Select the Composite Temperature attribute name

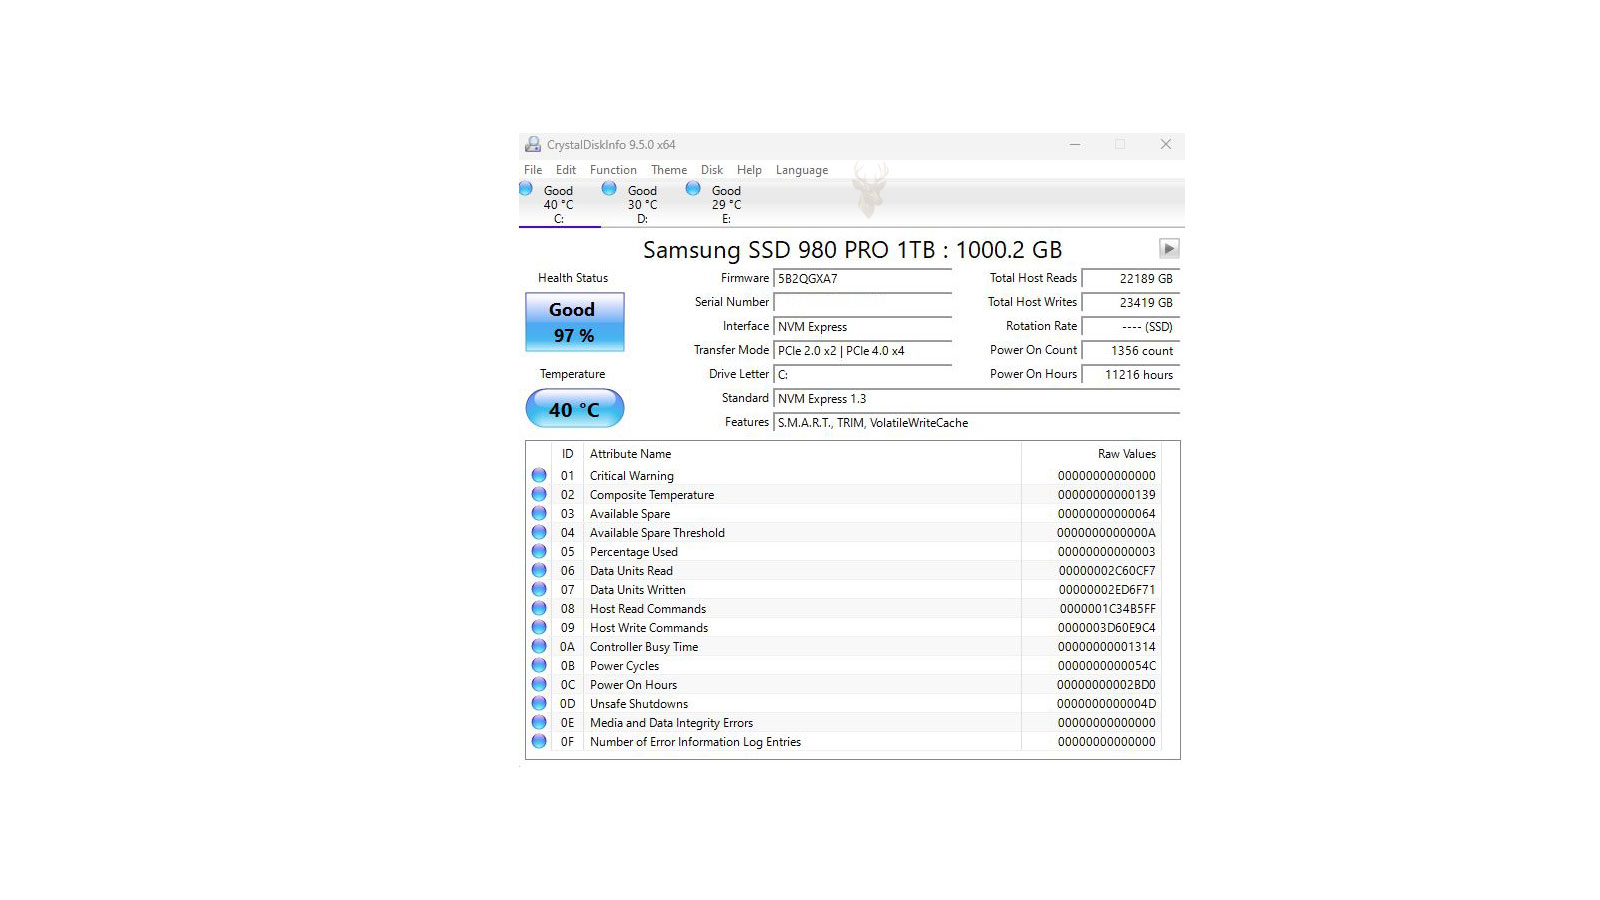[652, 495]
